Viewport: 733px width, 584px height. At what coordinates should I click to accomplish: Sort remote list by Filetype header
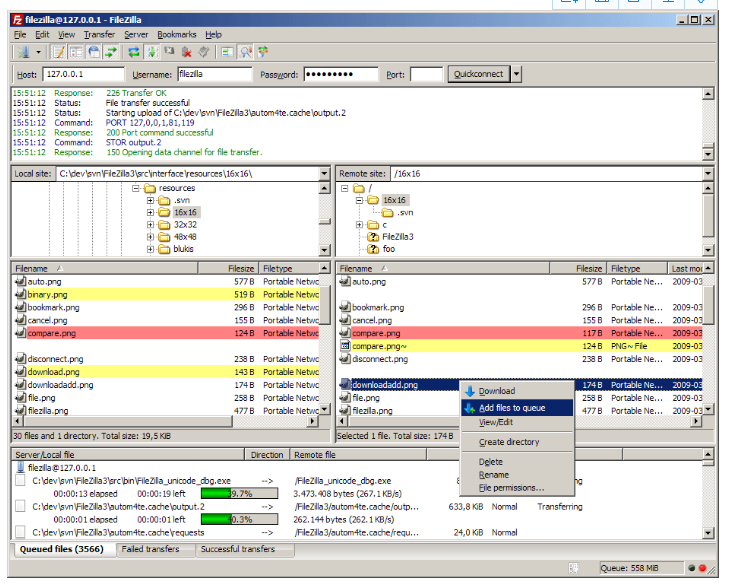(637, 268)
